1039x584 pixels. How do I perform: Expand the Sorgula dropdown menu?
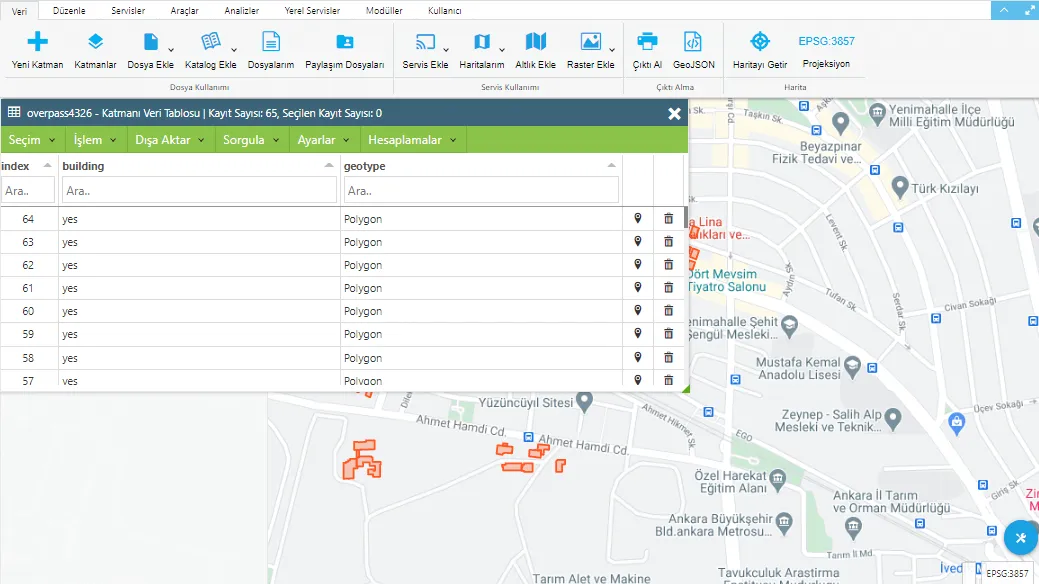pos(251,140)
